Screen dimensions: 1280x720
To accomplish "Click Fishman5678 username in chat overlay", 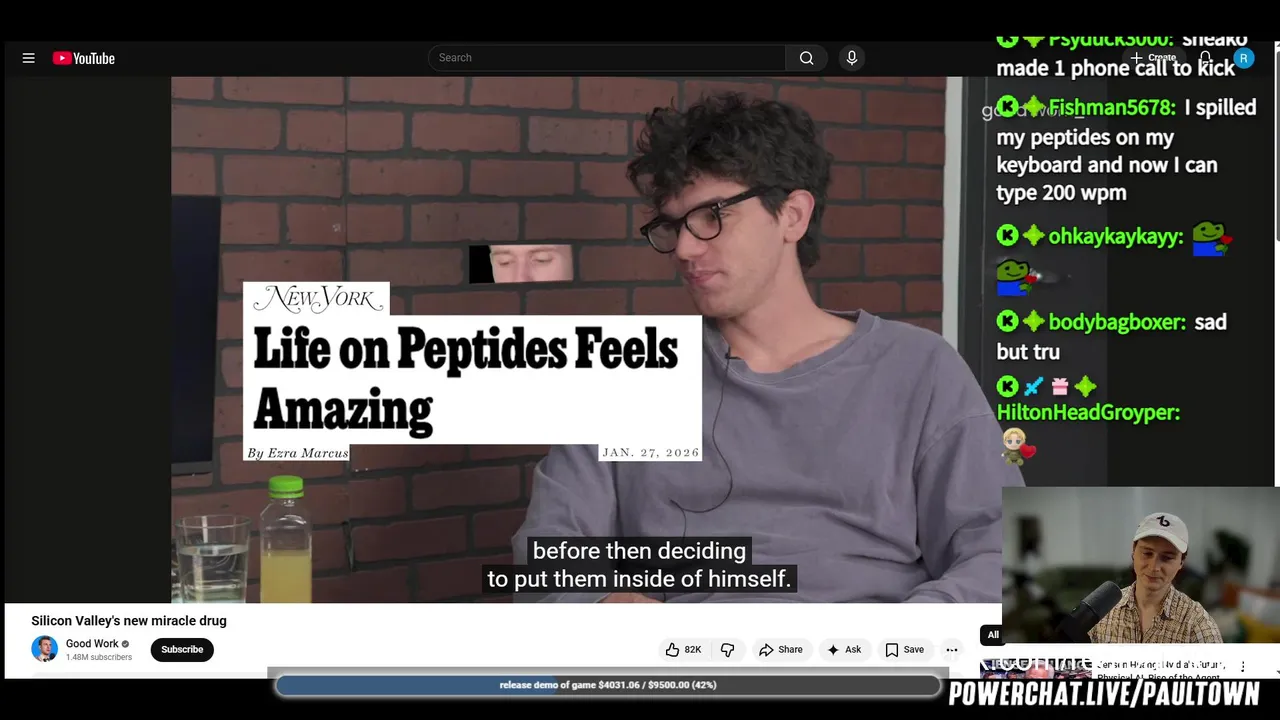I will [x=1111, y=107].
